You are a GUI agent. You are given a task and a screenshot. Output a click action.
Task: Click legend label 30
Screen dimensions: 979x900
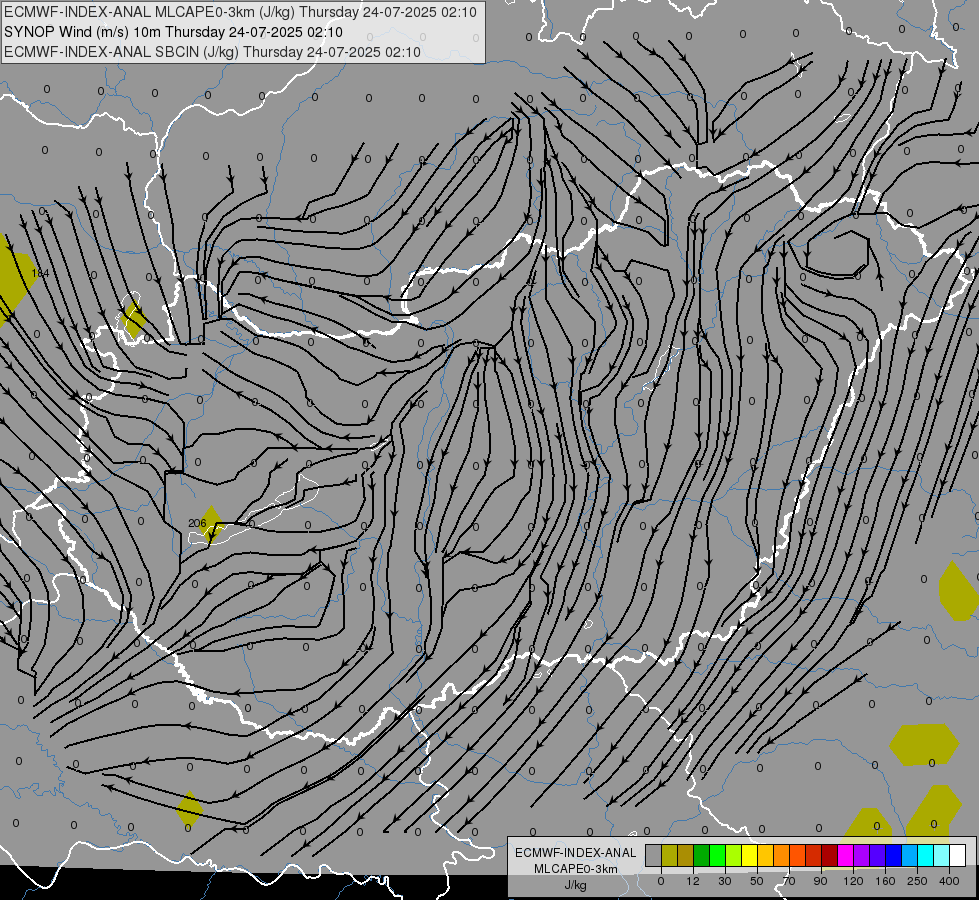tap(725, 881)
